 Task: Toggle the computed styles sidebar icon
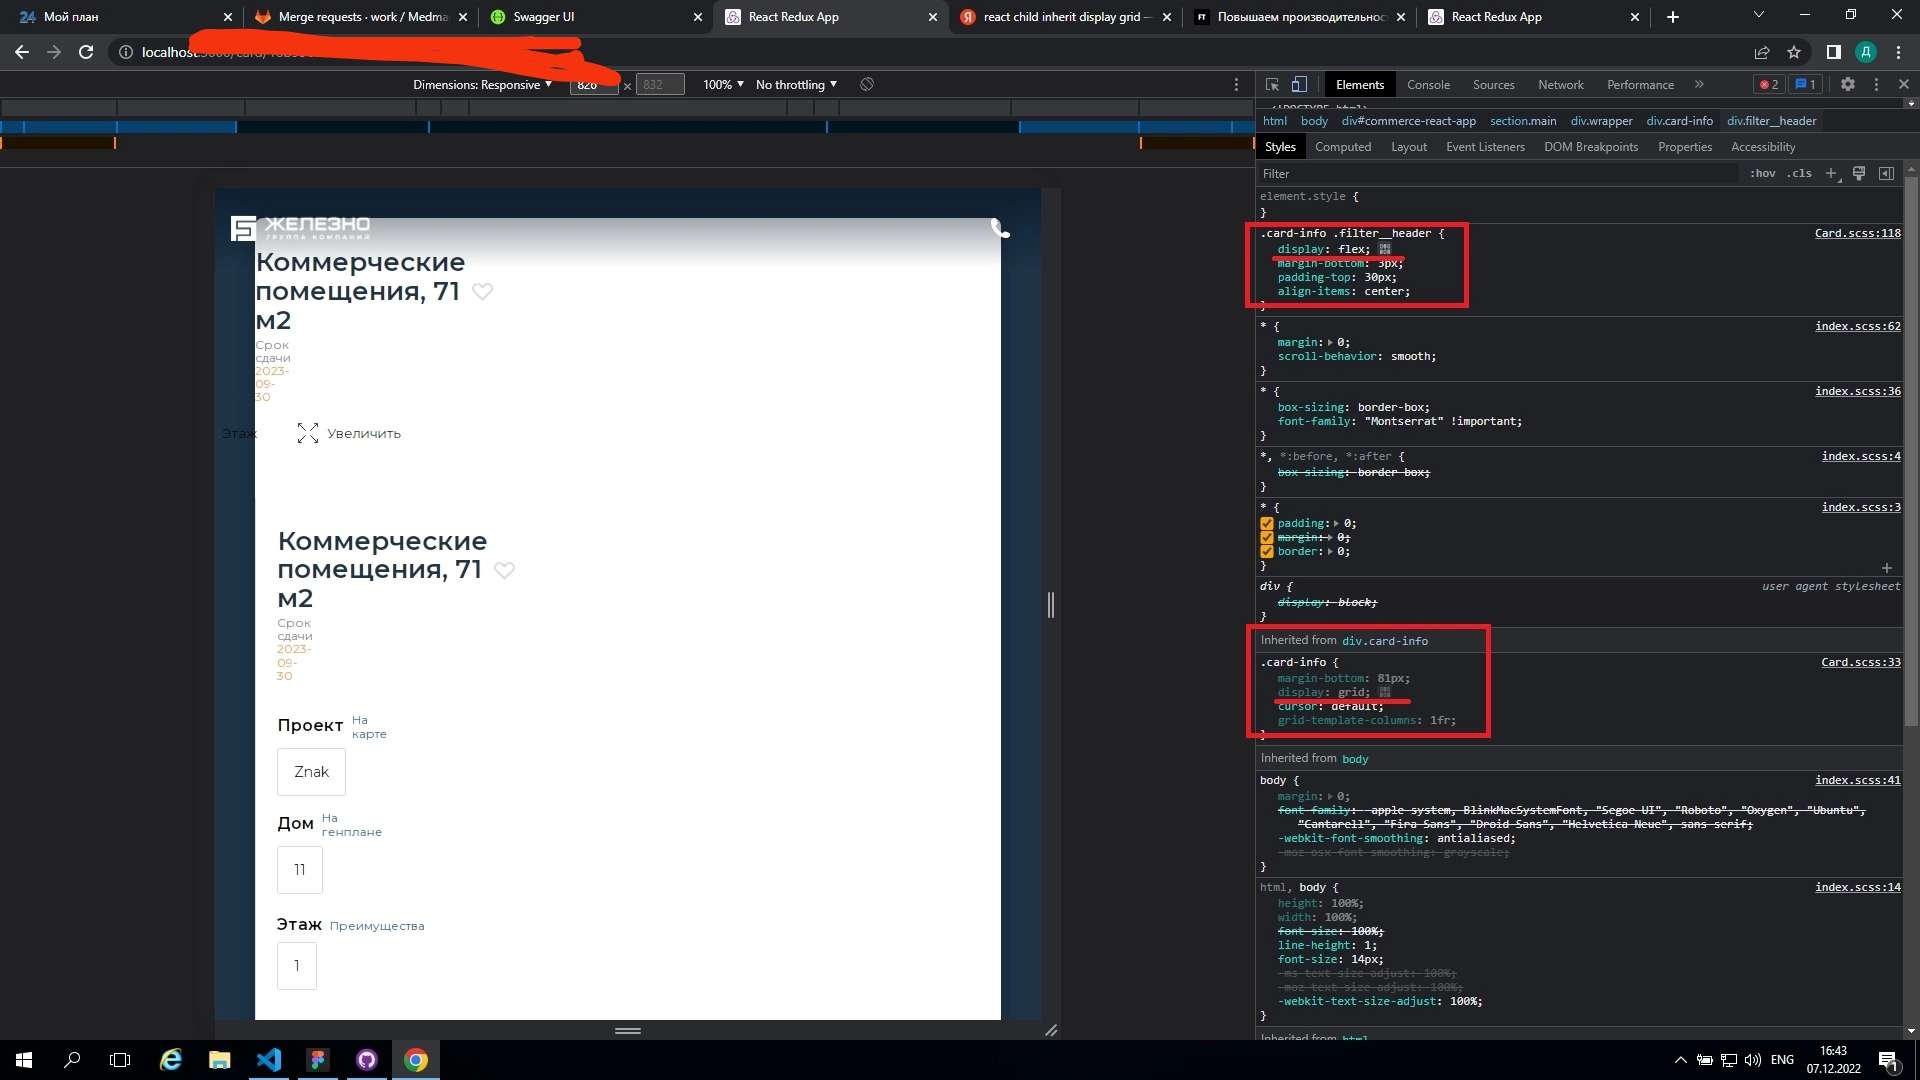click(x=1886, y=174)
